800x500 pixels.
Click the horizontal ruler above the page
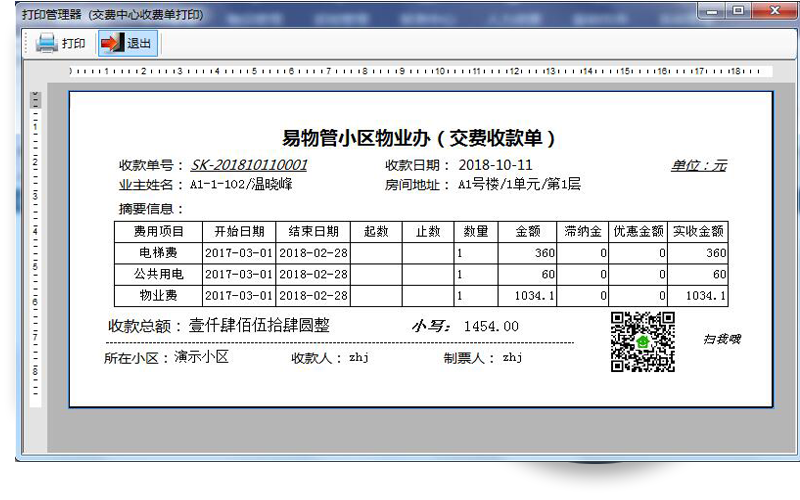click(420, 71)
